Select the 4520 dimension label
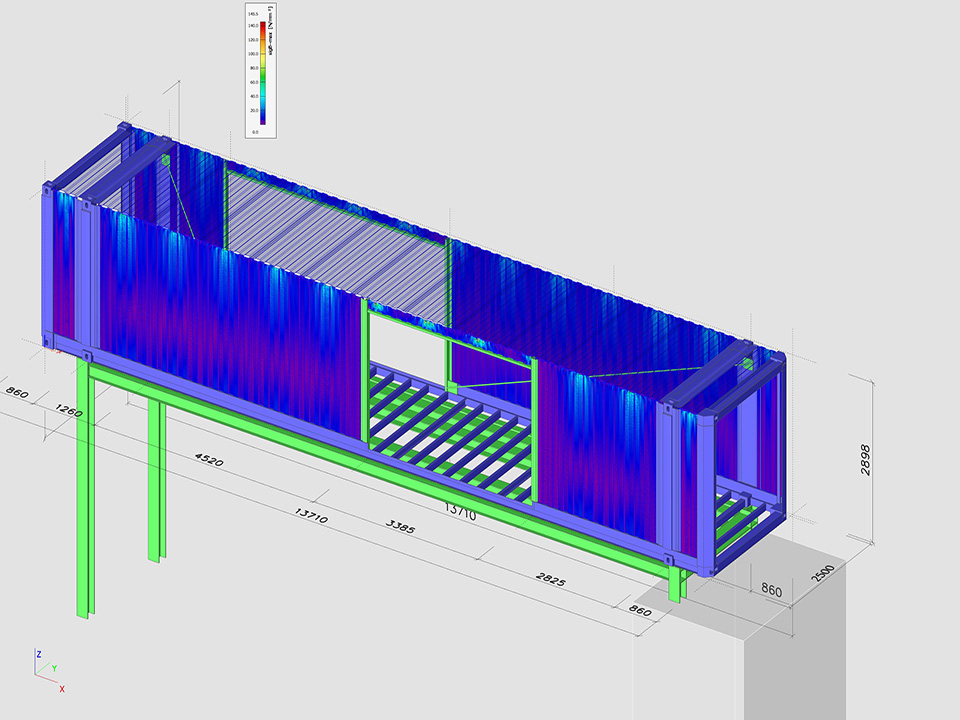The height and width of the screenshot is (720, 960). [208, 461]
